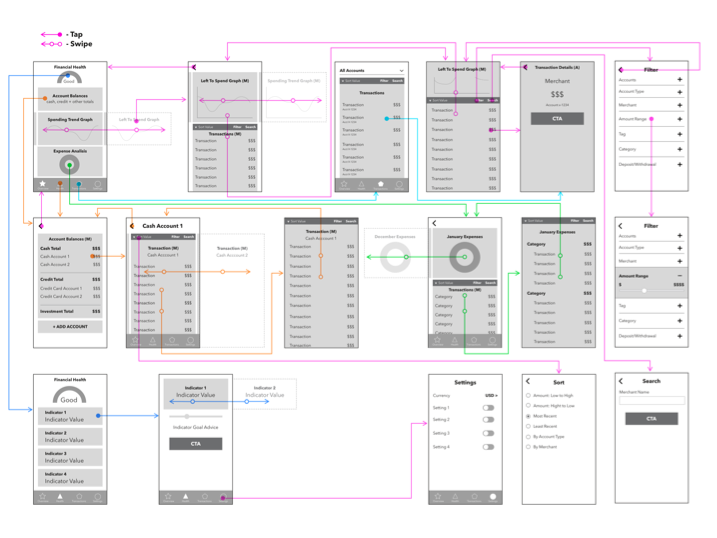Tap back chevron on the Search screen
The height and width of the screenshot is (538, 717).
(620, 381)
